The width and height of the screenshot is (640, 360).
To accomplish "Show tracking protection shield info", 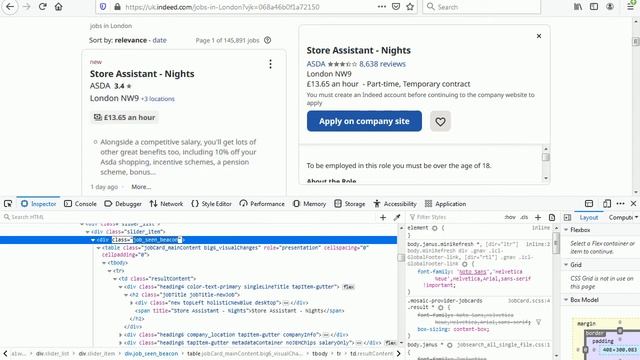I will tap(103, 7).
